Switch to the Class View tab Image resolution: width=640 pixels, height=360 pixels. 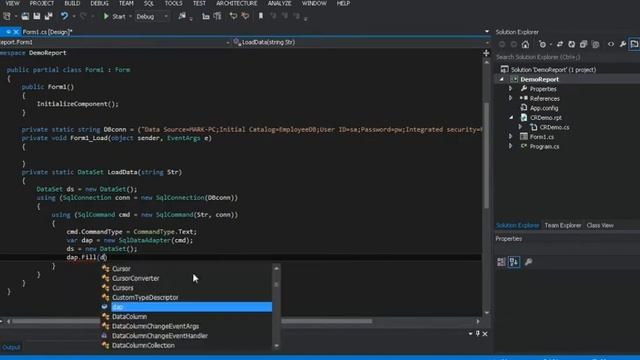(600, 225)
